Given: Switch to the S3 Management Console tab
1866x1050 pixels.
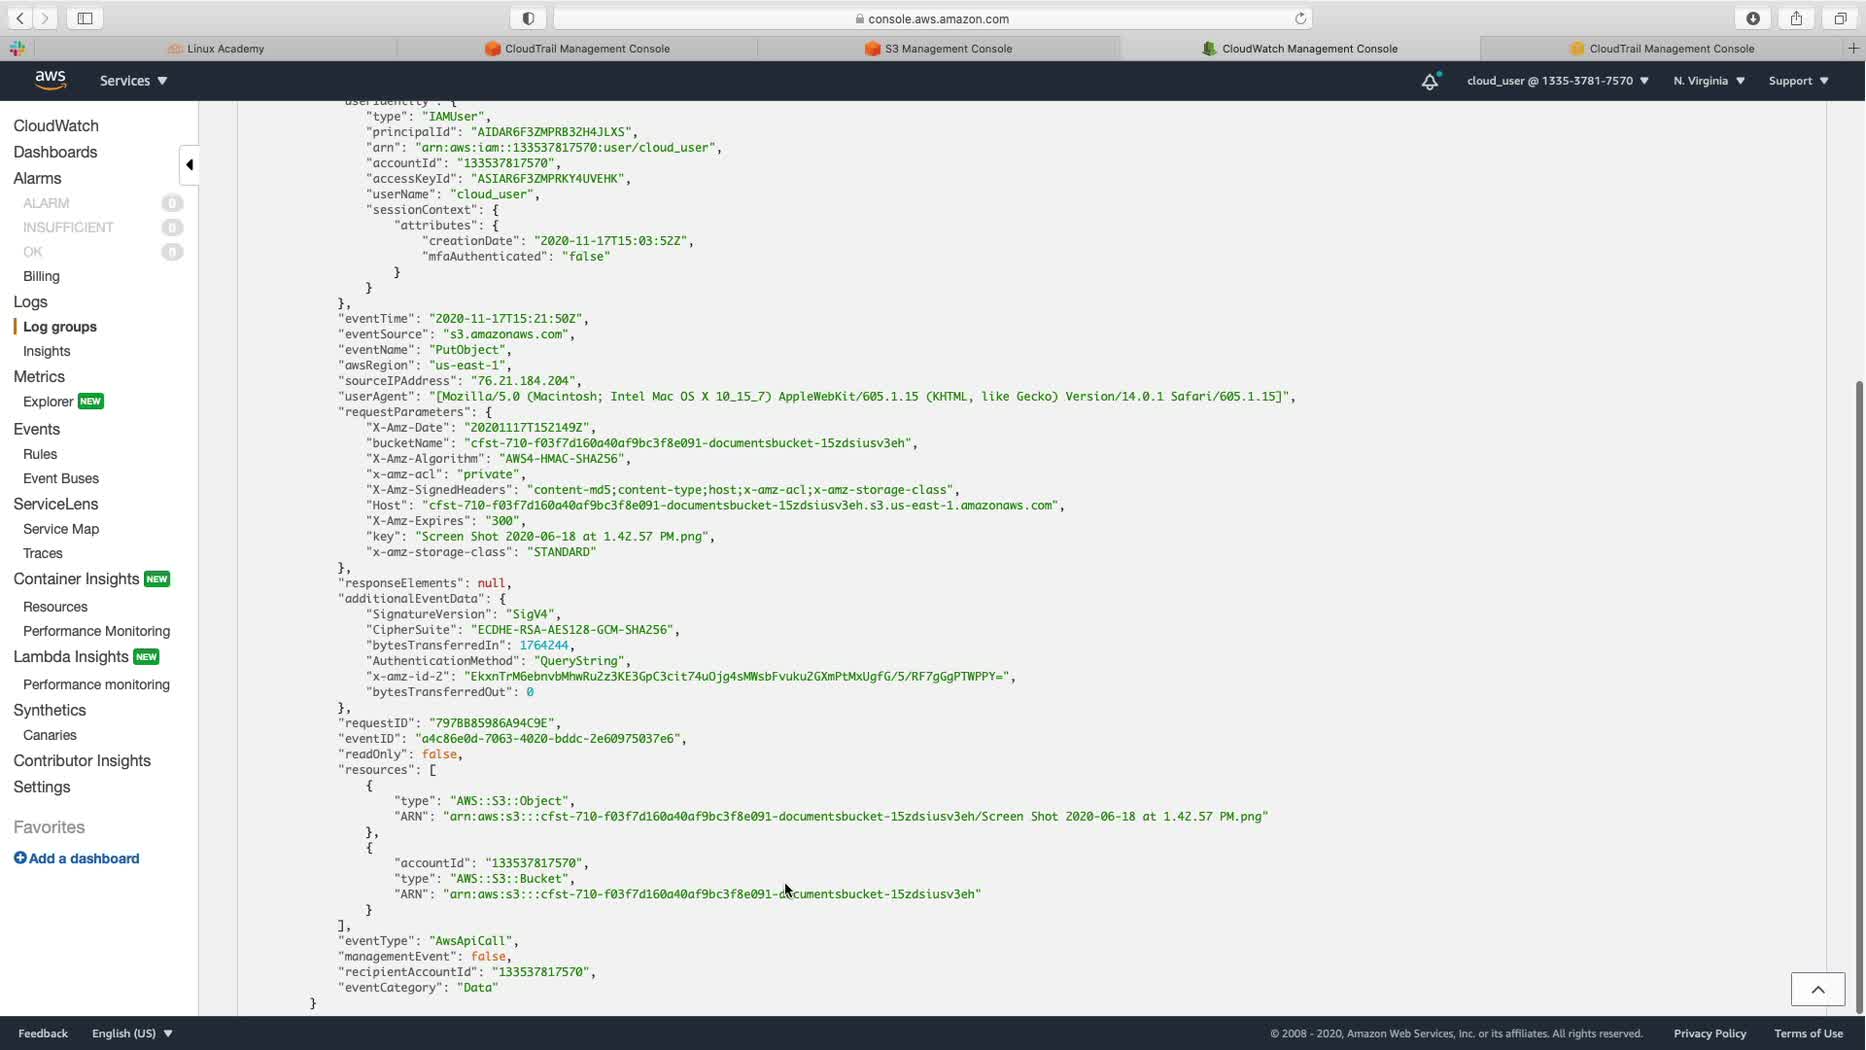Looking at the screenshot, I should pos(938,48).
